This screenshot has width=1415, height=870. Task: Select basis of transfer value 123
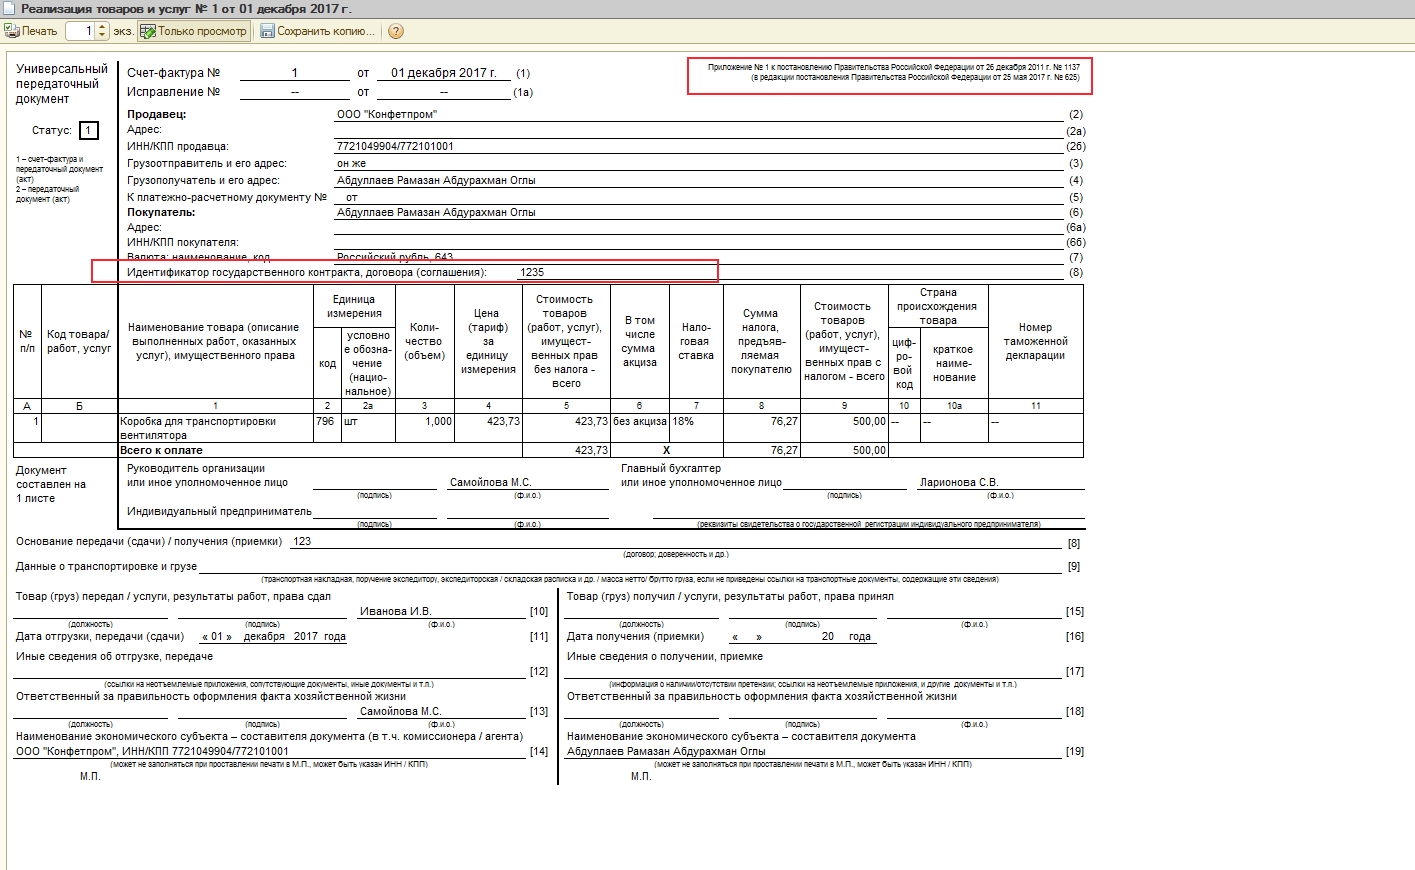302,541
